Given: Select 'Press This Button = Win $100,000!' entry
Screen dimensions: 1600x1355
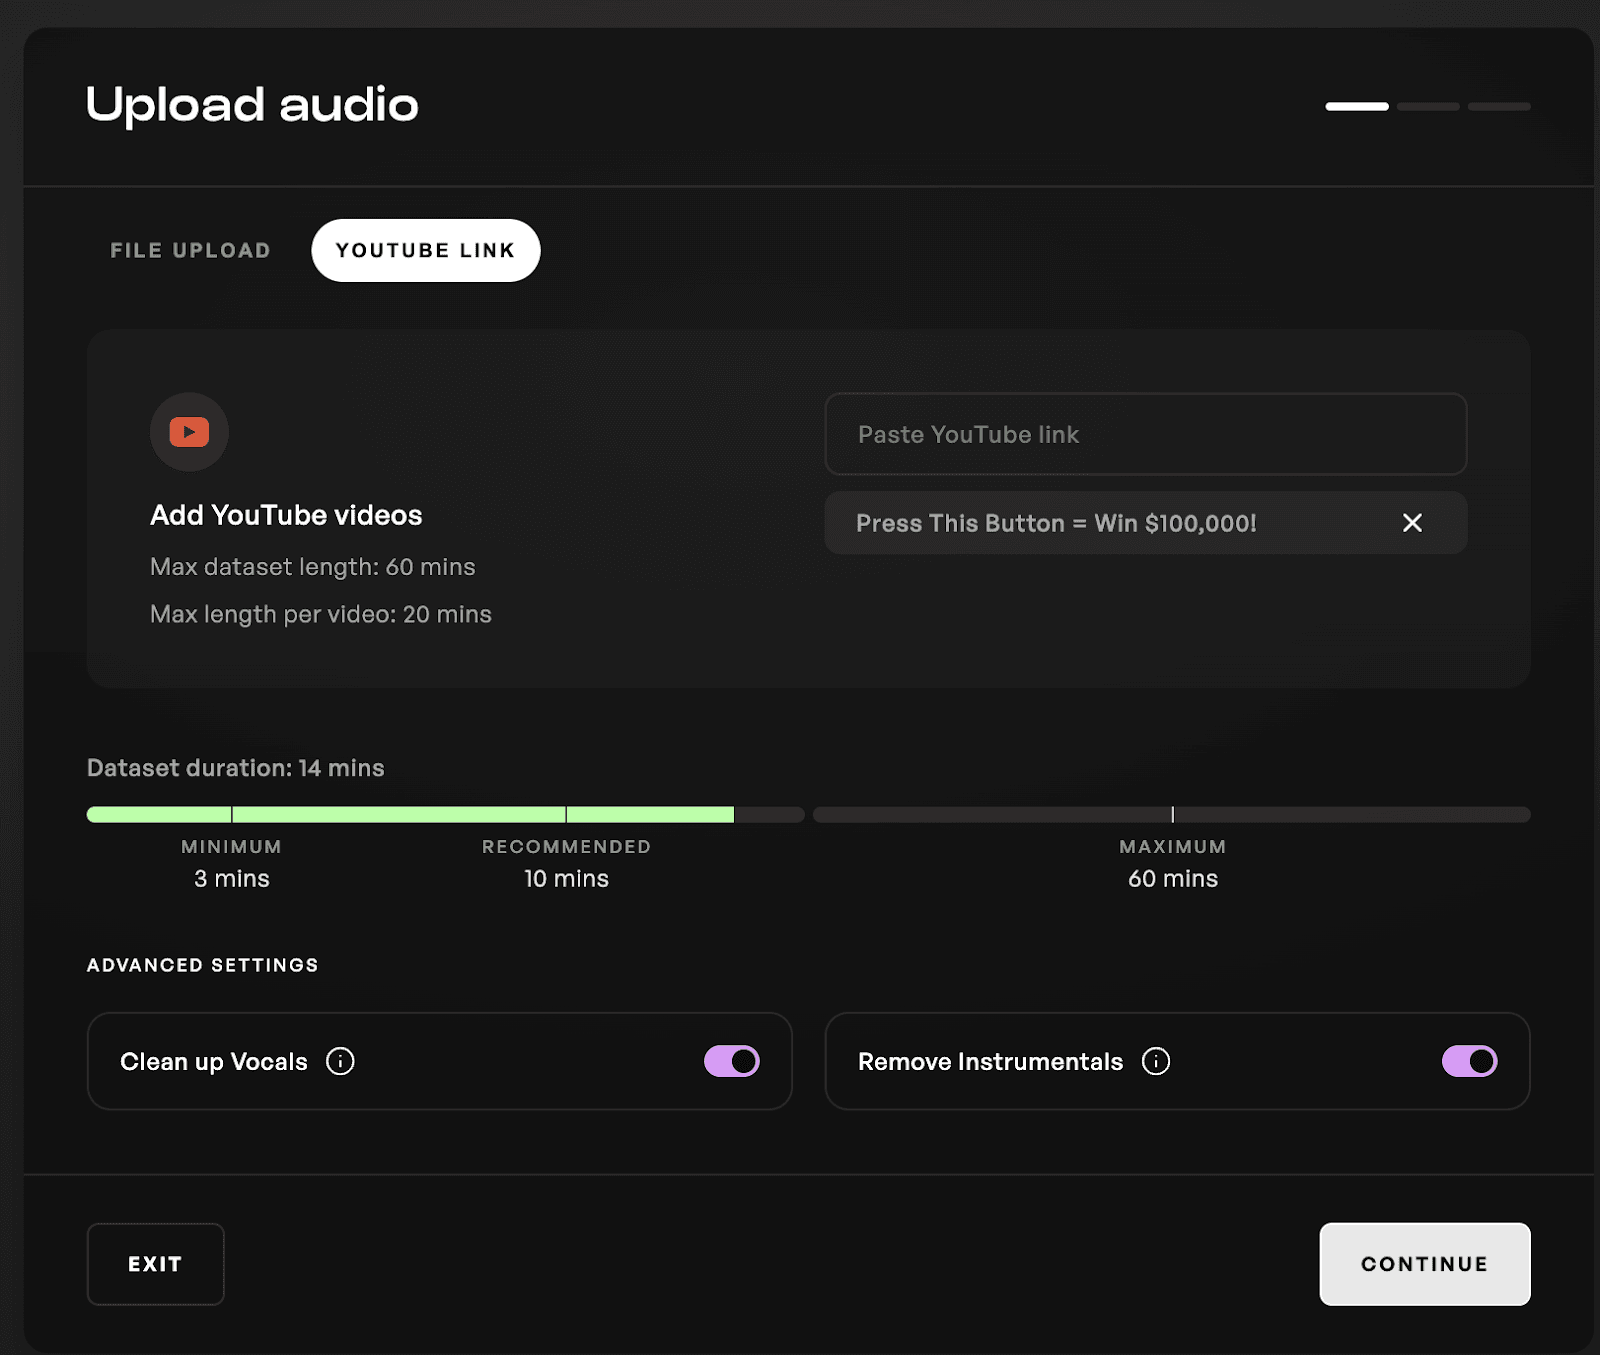Looking at the screenshot, I should 1146,523.
